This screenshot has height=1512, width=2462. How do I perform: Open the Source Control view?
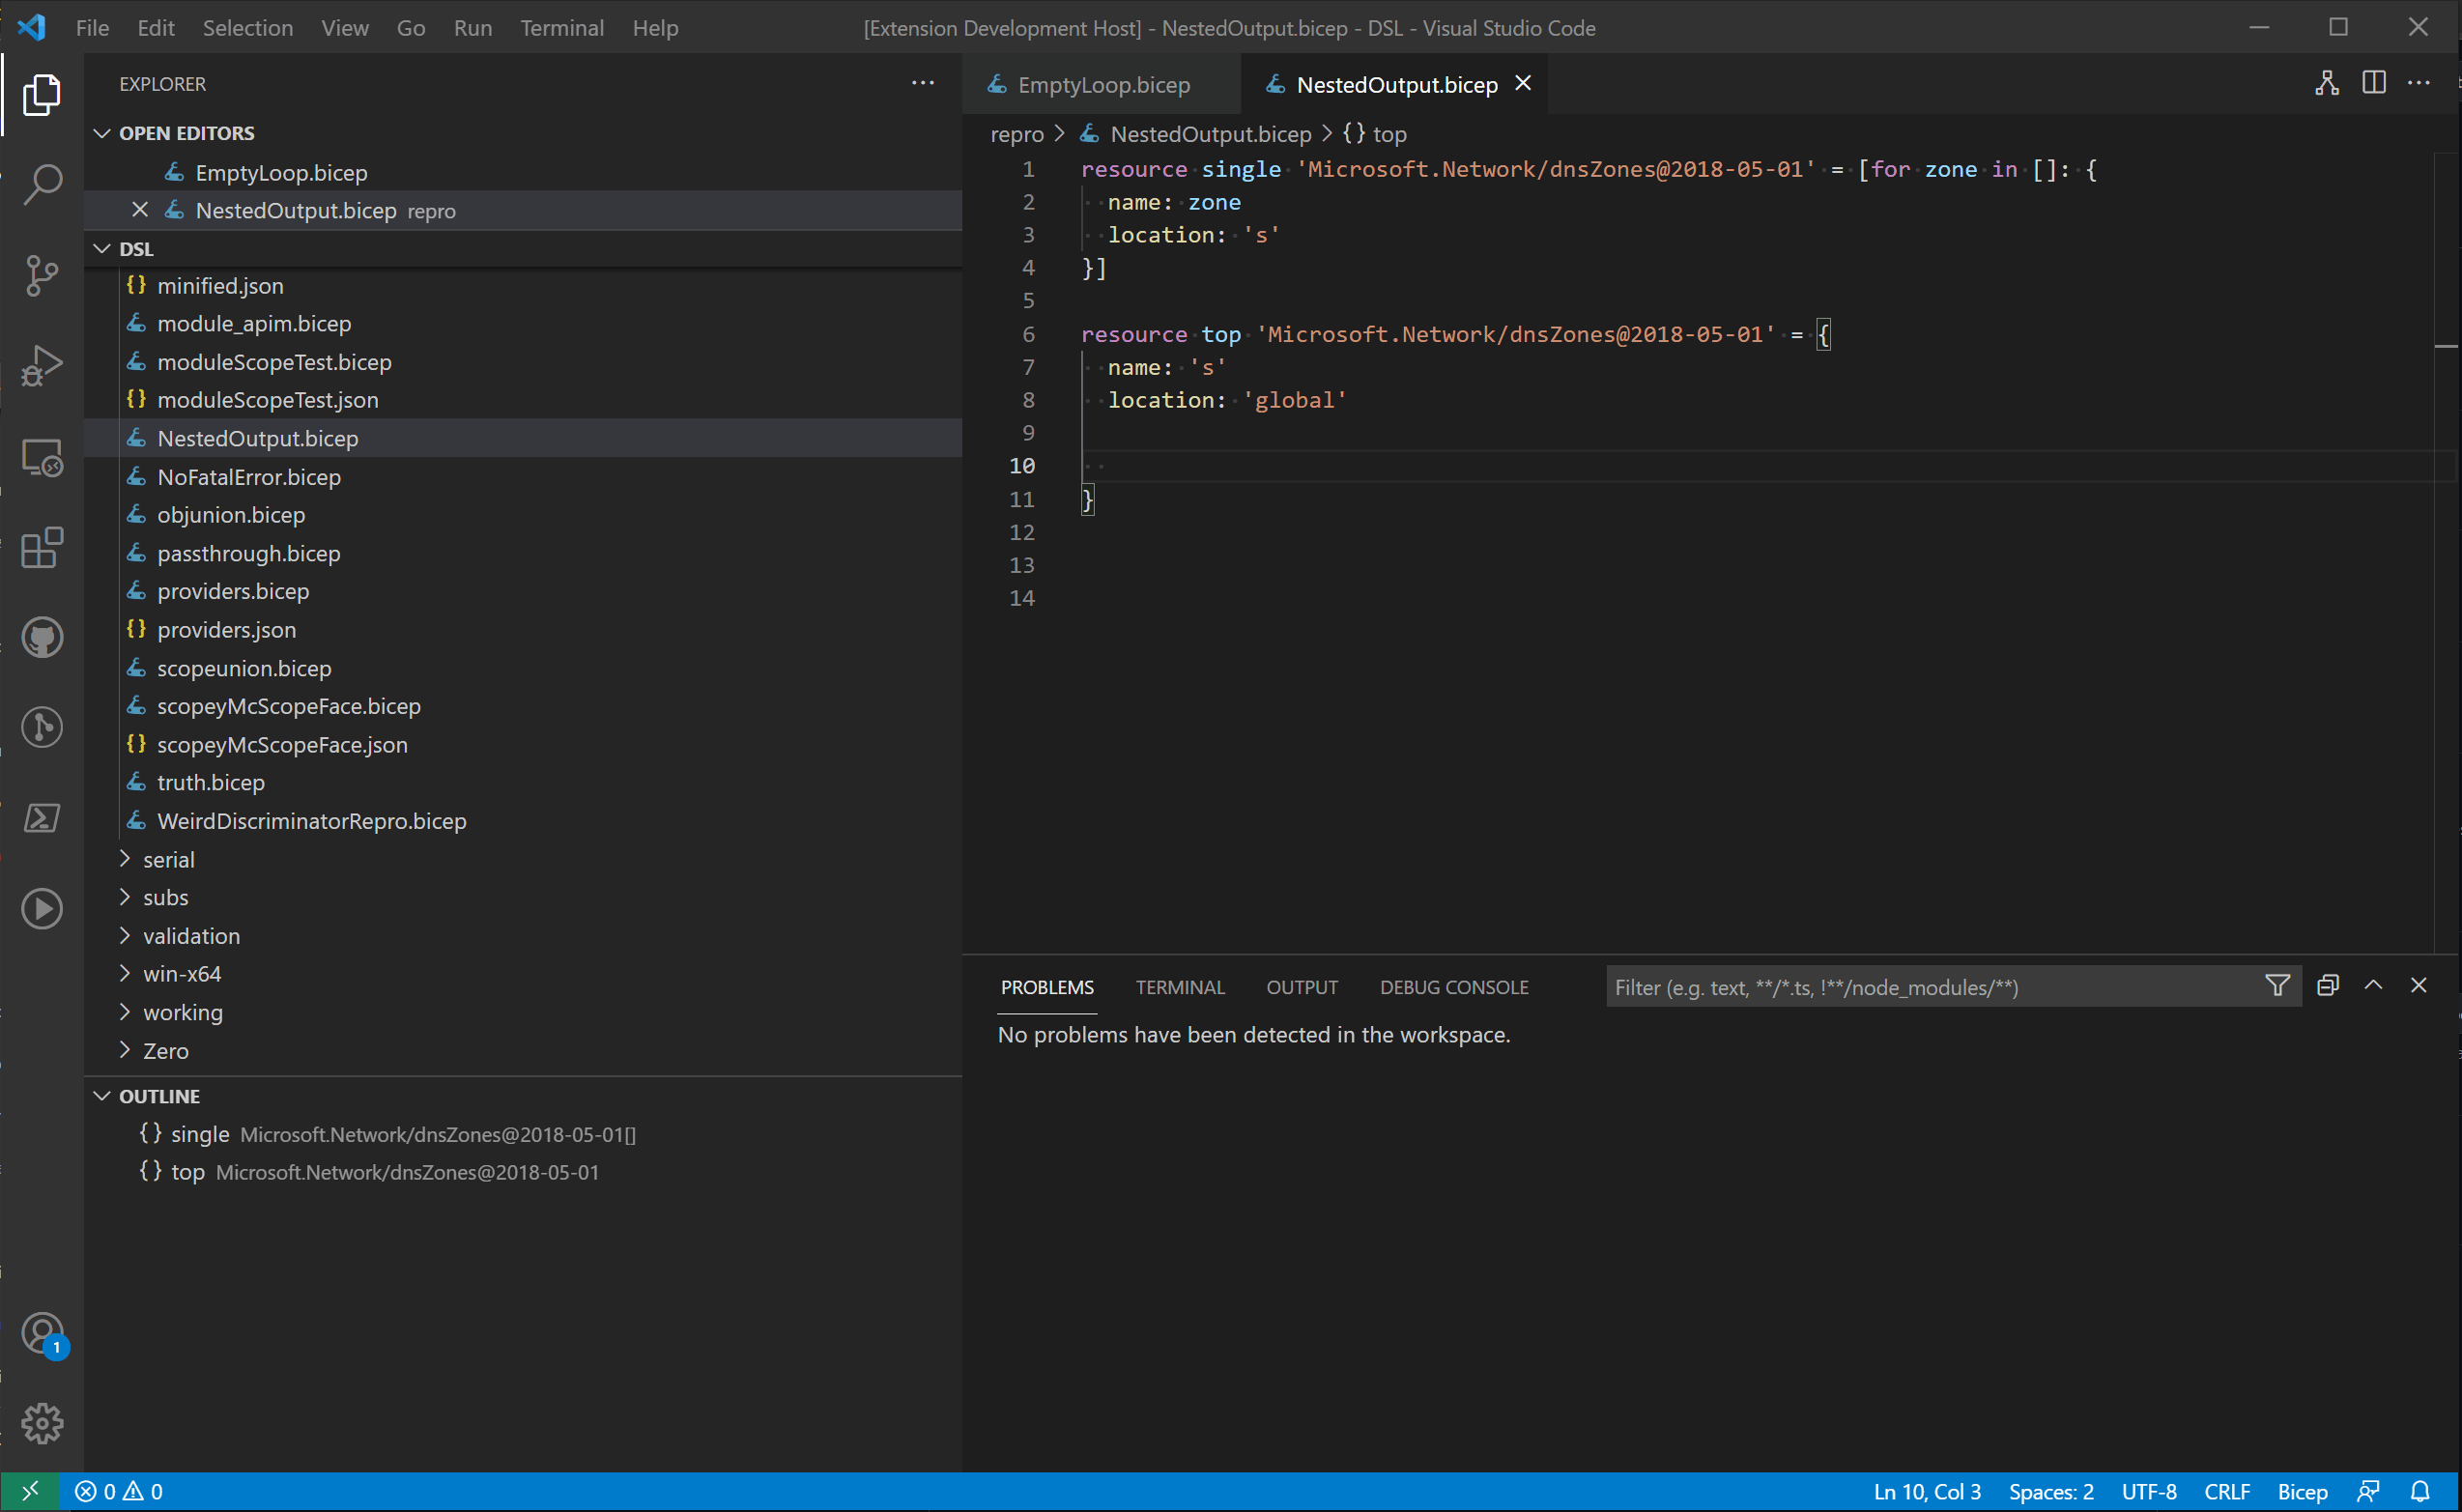point(42,275)
